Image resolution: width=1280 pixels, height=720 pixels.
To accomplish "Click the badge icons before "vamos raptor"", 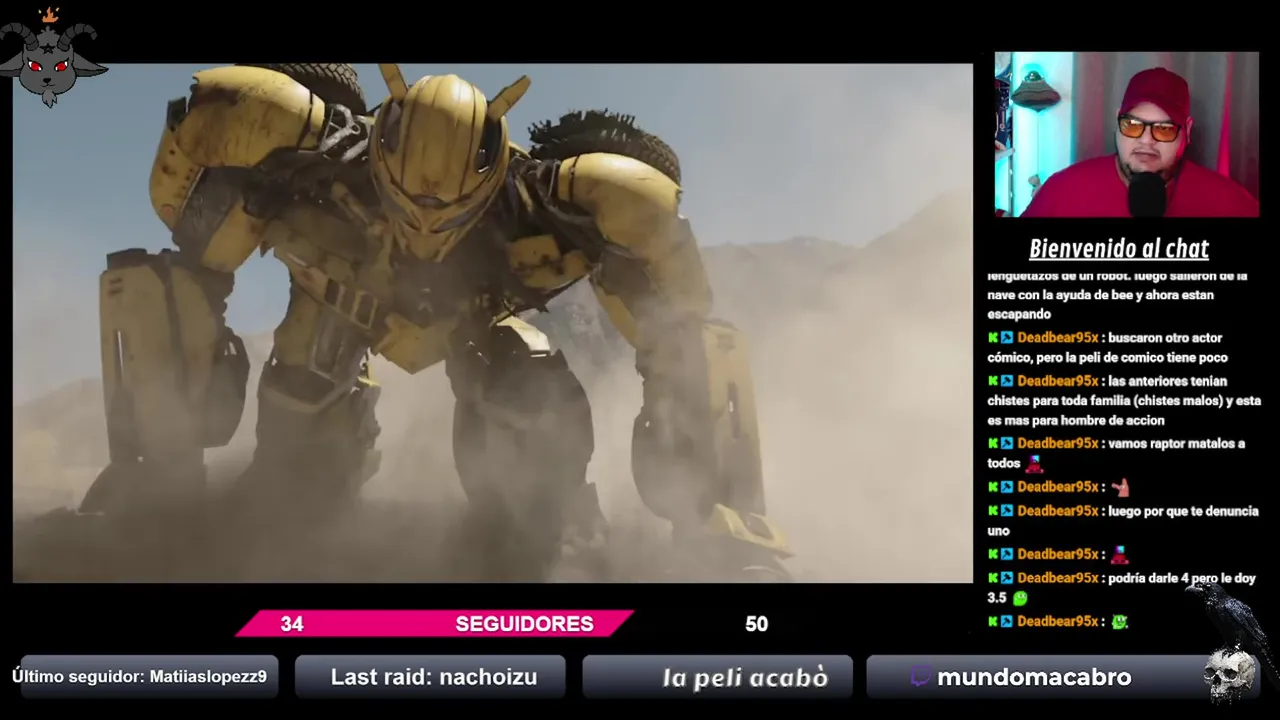I will click(1001, 443).
